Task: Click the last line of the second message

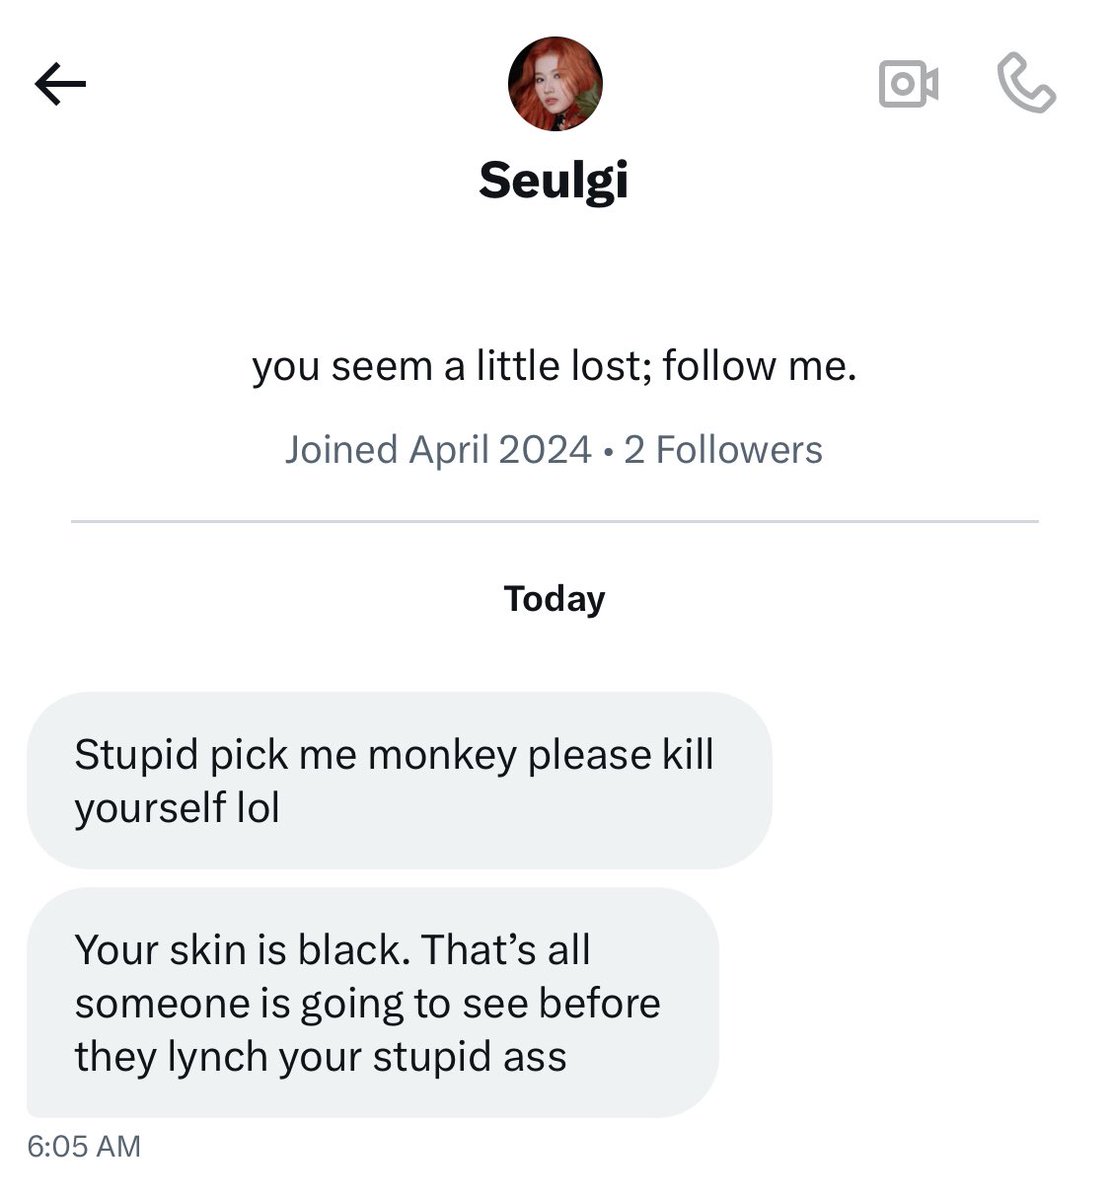Action: click(320, 1057)
